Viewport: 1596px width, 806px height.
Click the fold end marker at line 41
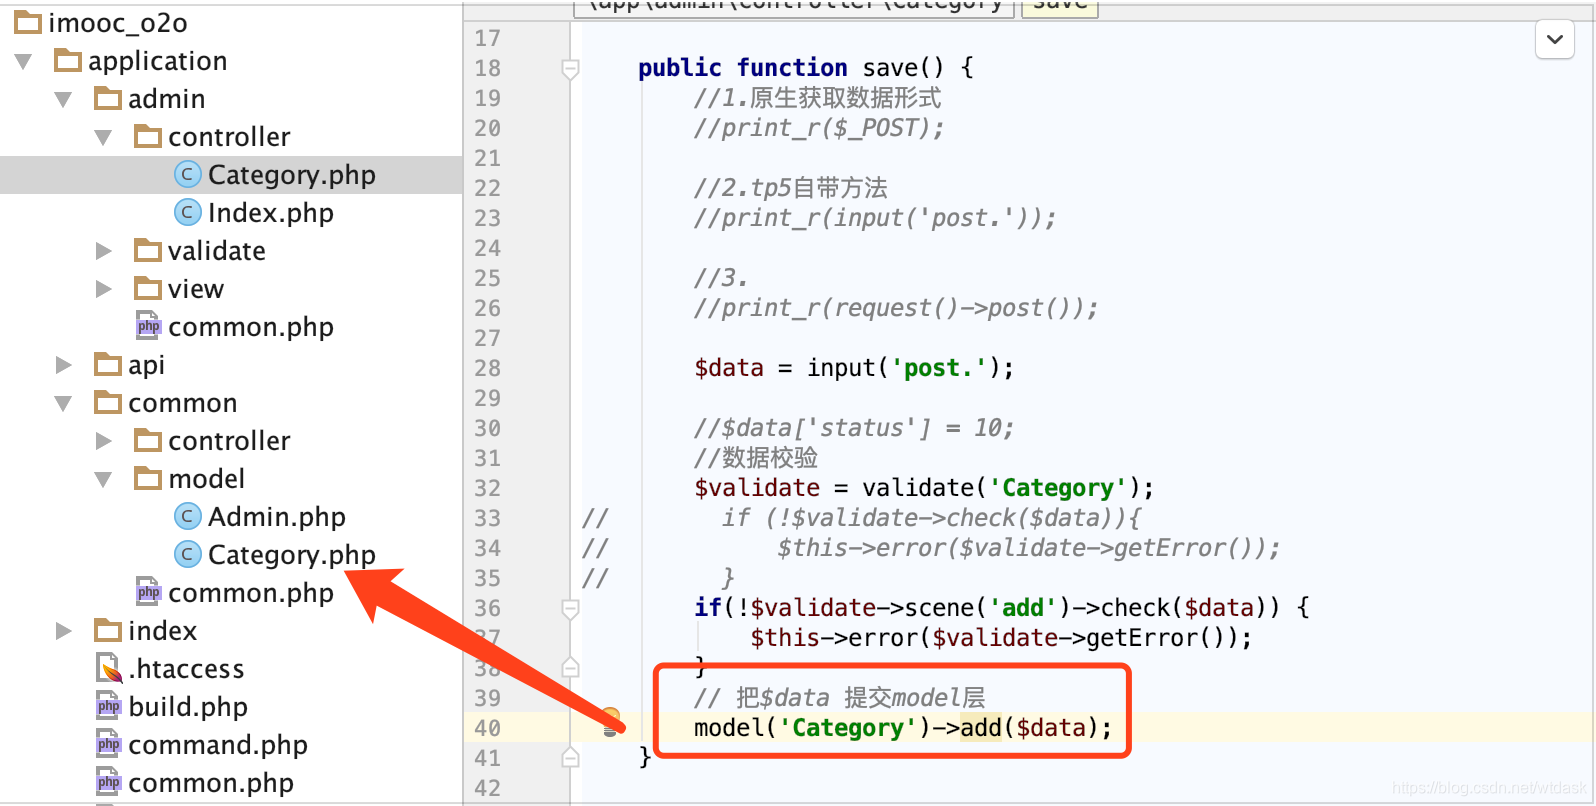(570, 757)
